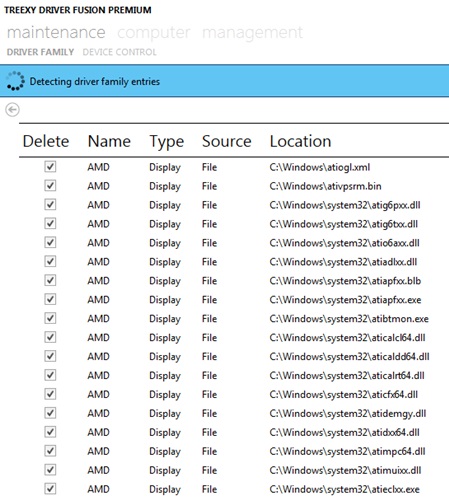Image resolution: width=449 pixels, height=500 pixels.
Task: Uncheck the atiogl.xml delete checkbox
Action: coord(50,167)
